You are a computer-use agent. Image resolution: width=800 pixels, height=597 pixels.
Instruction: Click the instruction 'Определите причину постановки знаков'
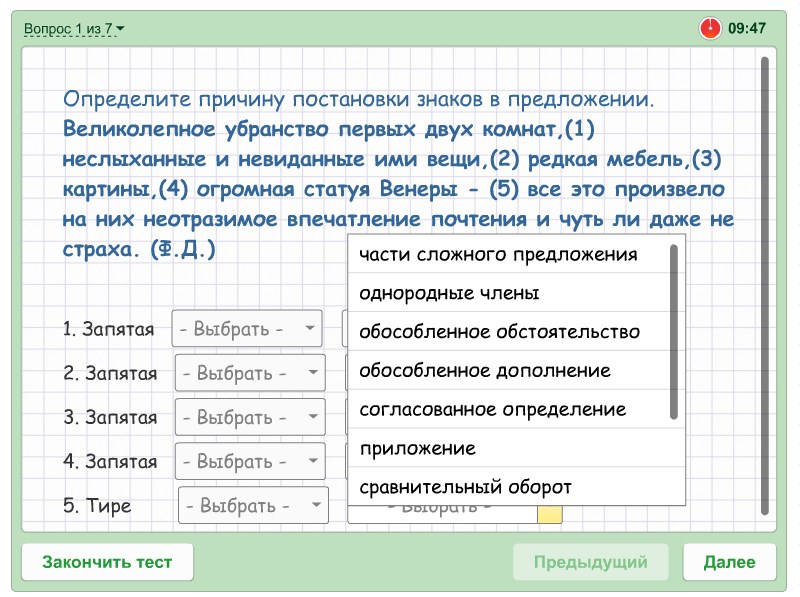tap(273, 99)
